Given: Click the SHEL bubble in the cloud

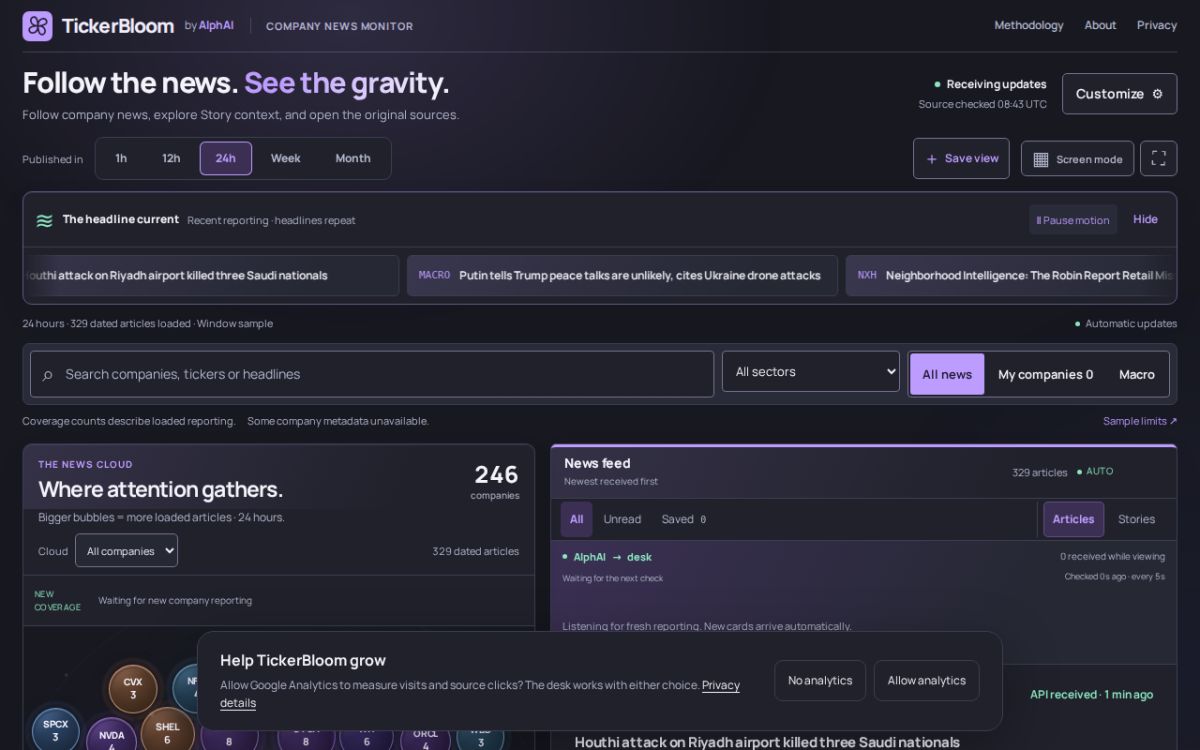Looking at the screenshot, I should pyautogui.click(x=168, y=732).
